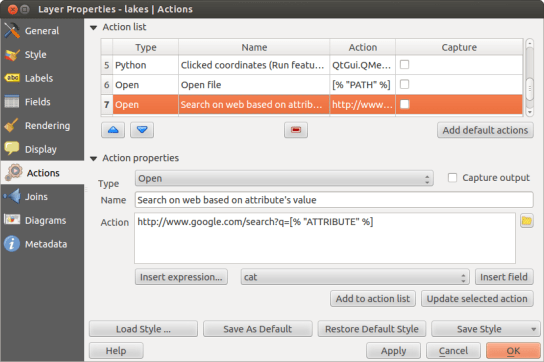This screenshot has width=544, height=362.
Task: Click the Name column header
Action: [x=254, y=47]
